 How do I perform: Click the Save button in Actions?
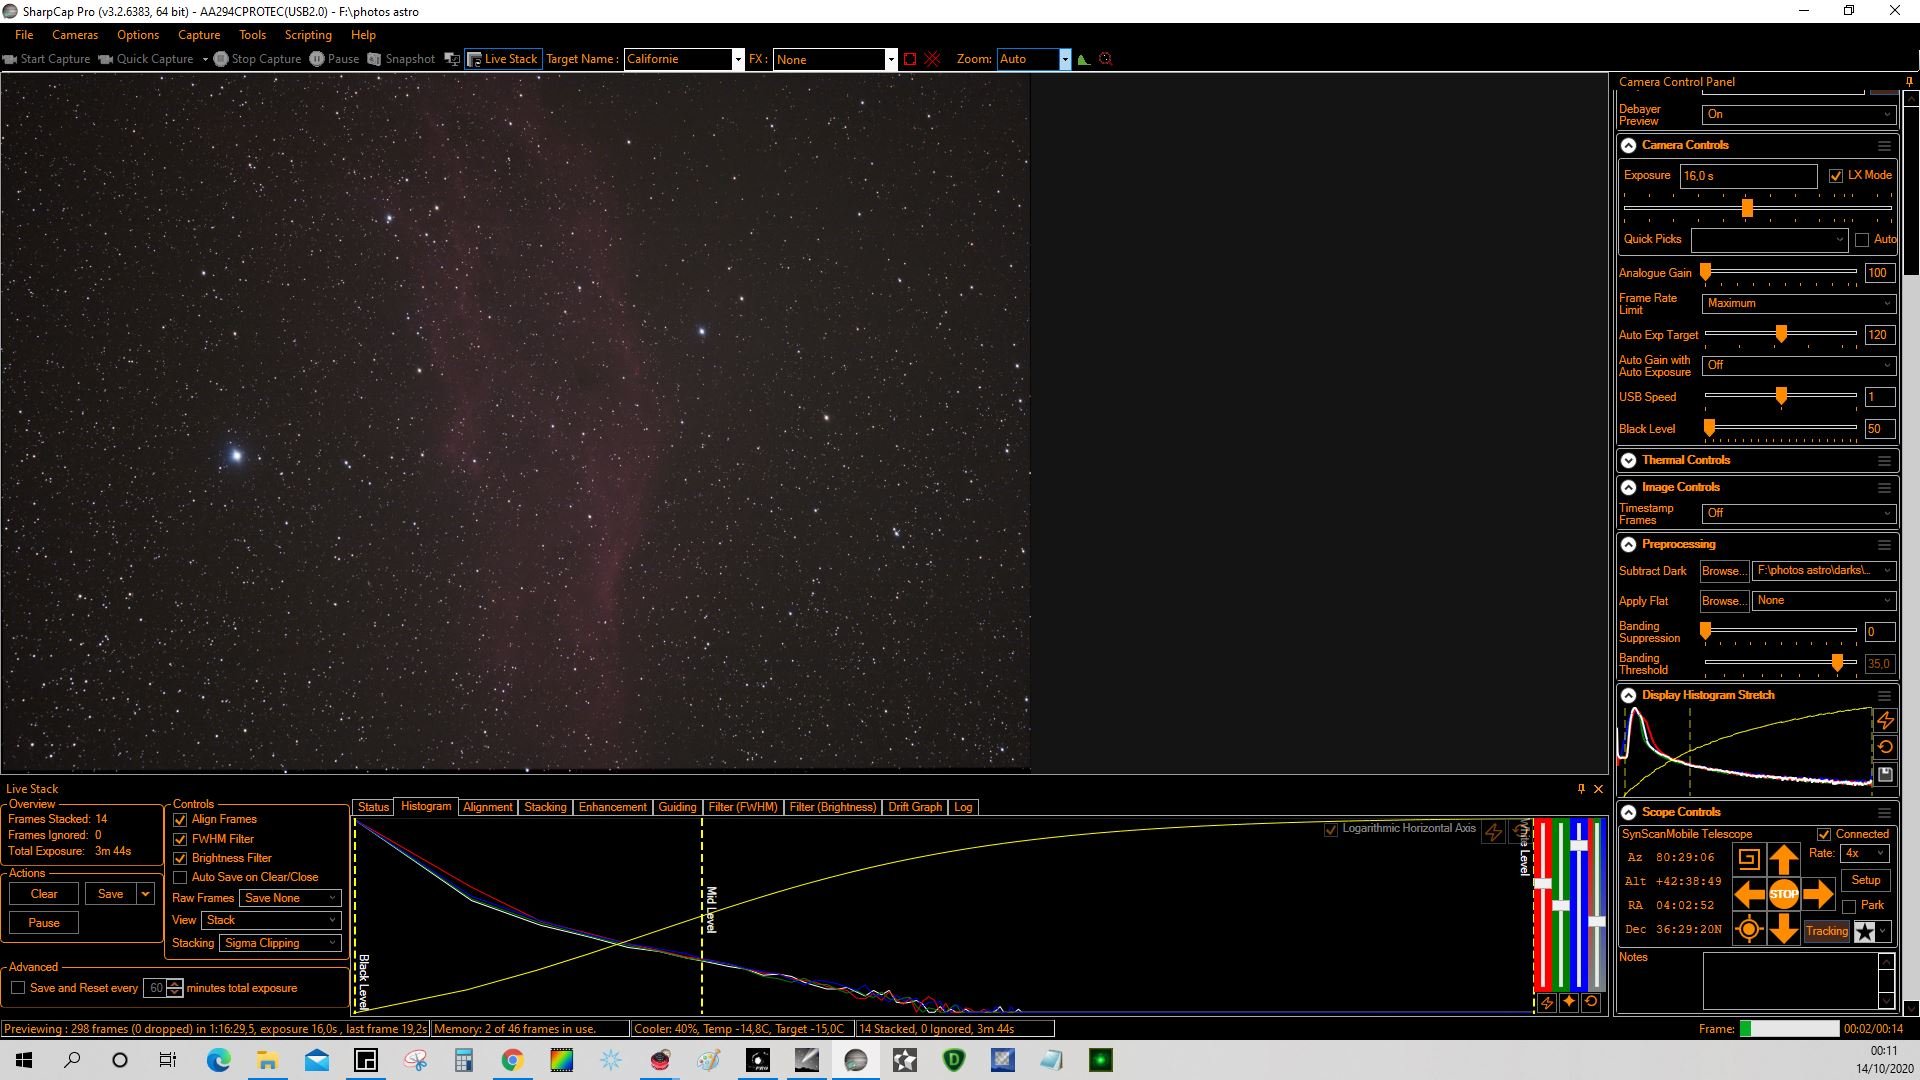pyautogui.click(x=111, y=894)
